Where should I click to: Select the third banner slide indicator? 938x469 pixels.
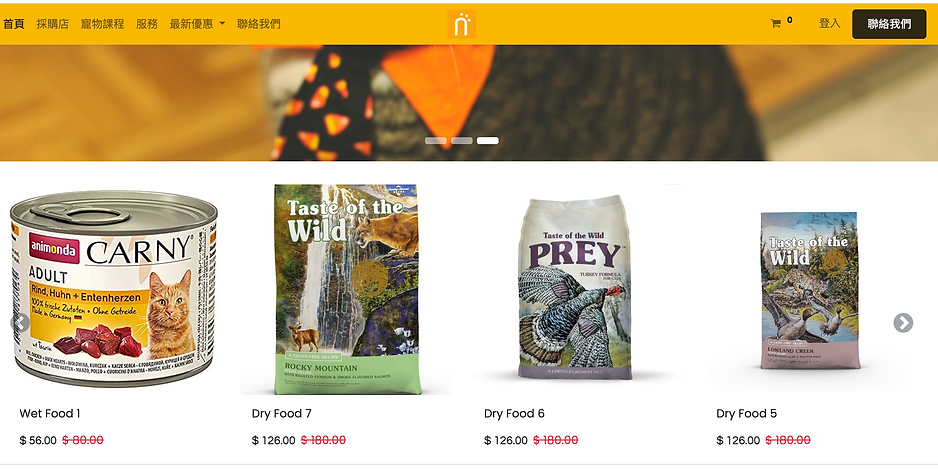[488, 141]
